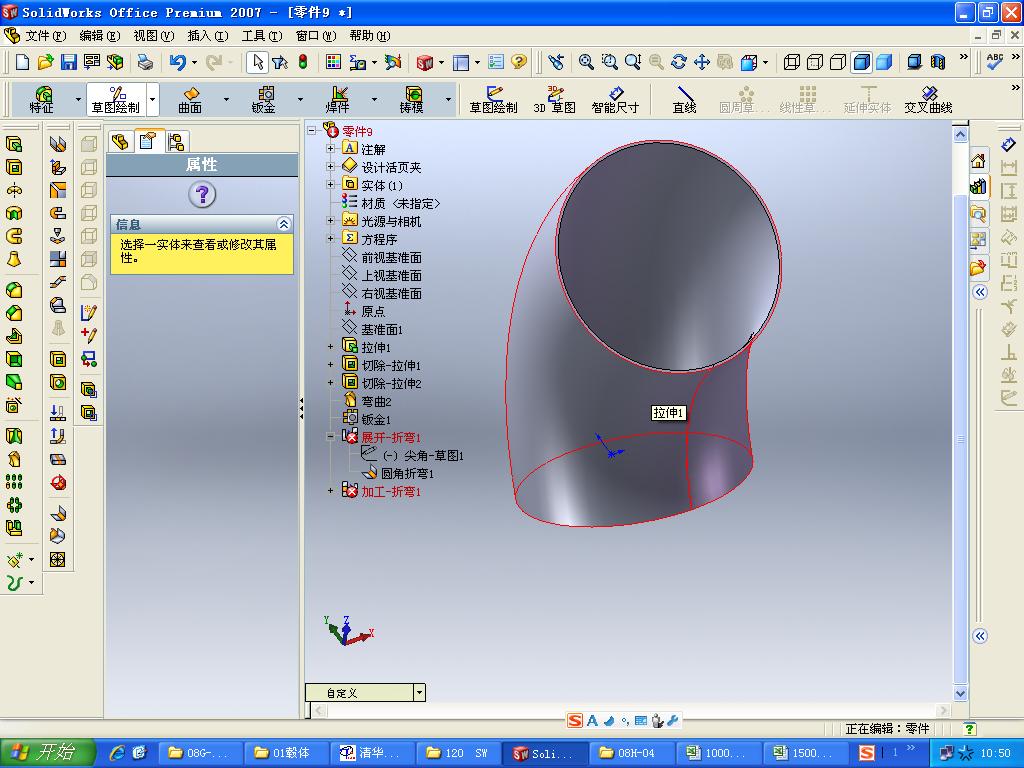Toggle the Hidden Lines Removed display icon

click(838, 62)
